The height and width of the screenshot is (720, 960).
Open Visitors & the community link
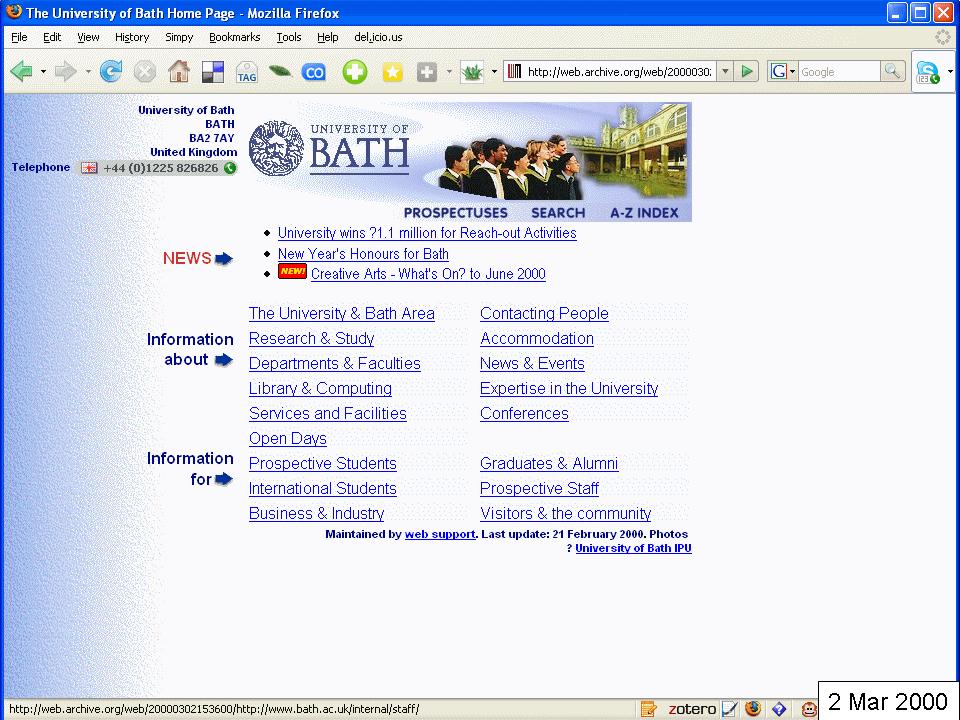566,514
